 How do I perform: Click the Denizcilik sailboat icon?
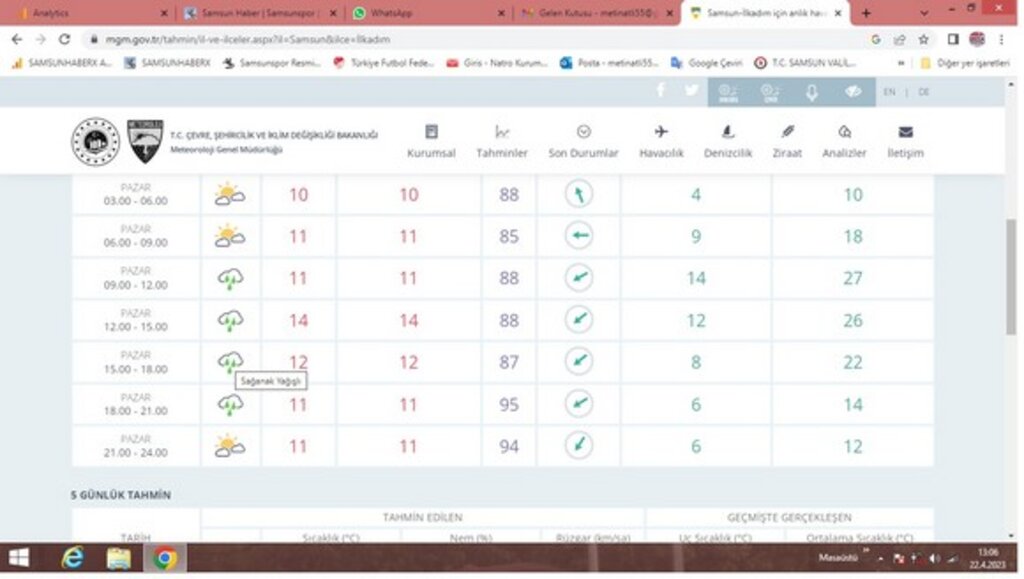pyautogui.click(x=728, y=132)
